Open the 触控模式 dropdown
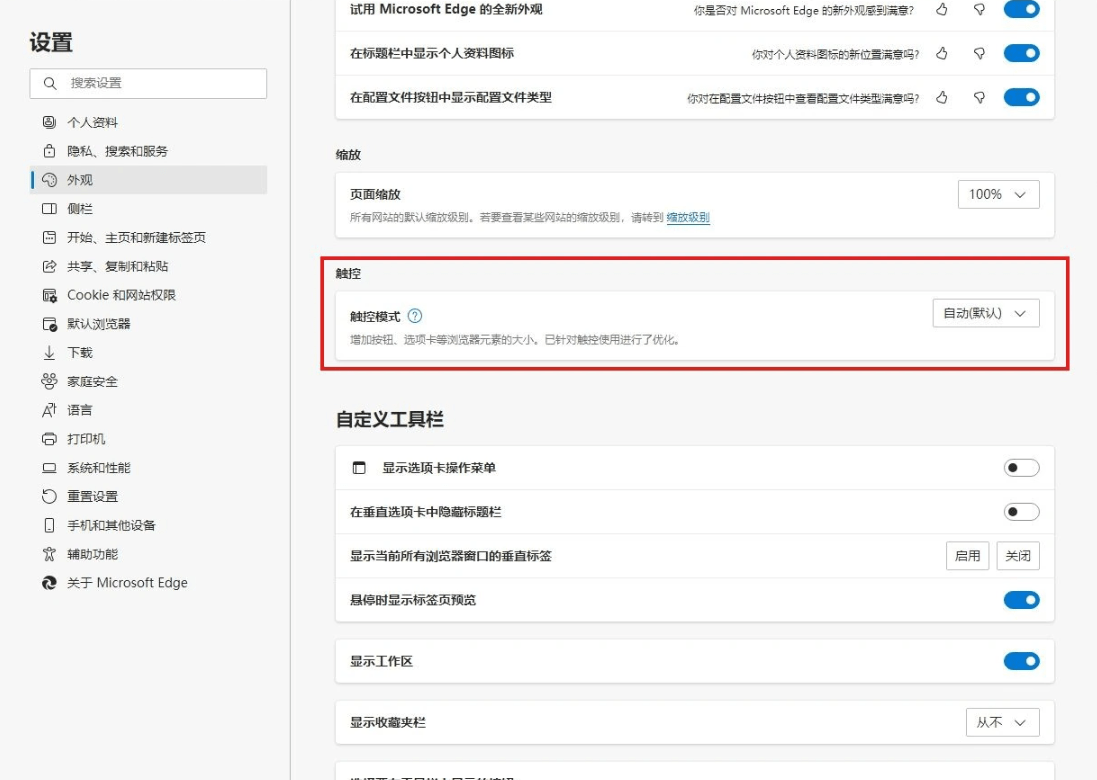Image resolution: width=1097 pixels, height=780 pixels. click(985, 313)
